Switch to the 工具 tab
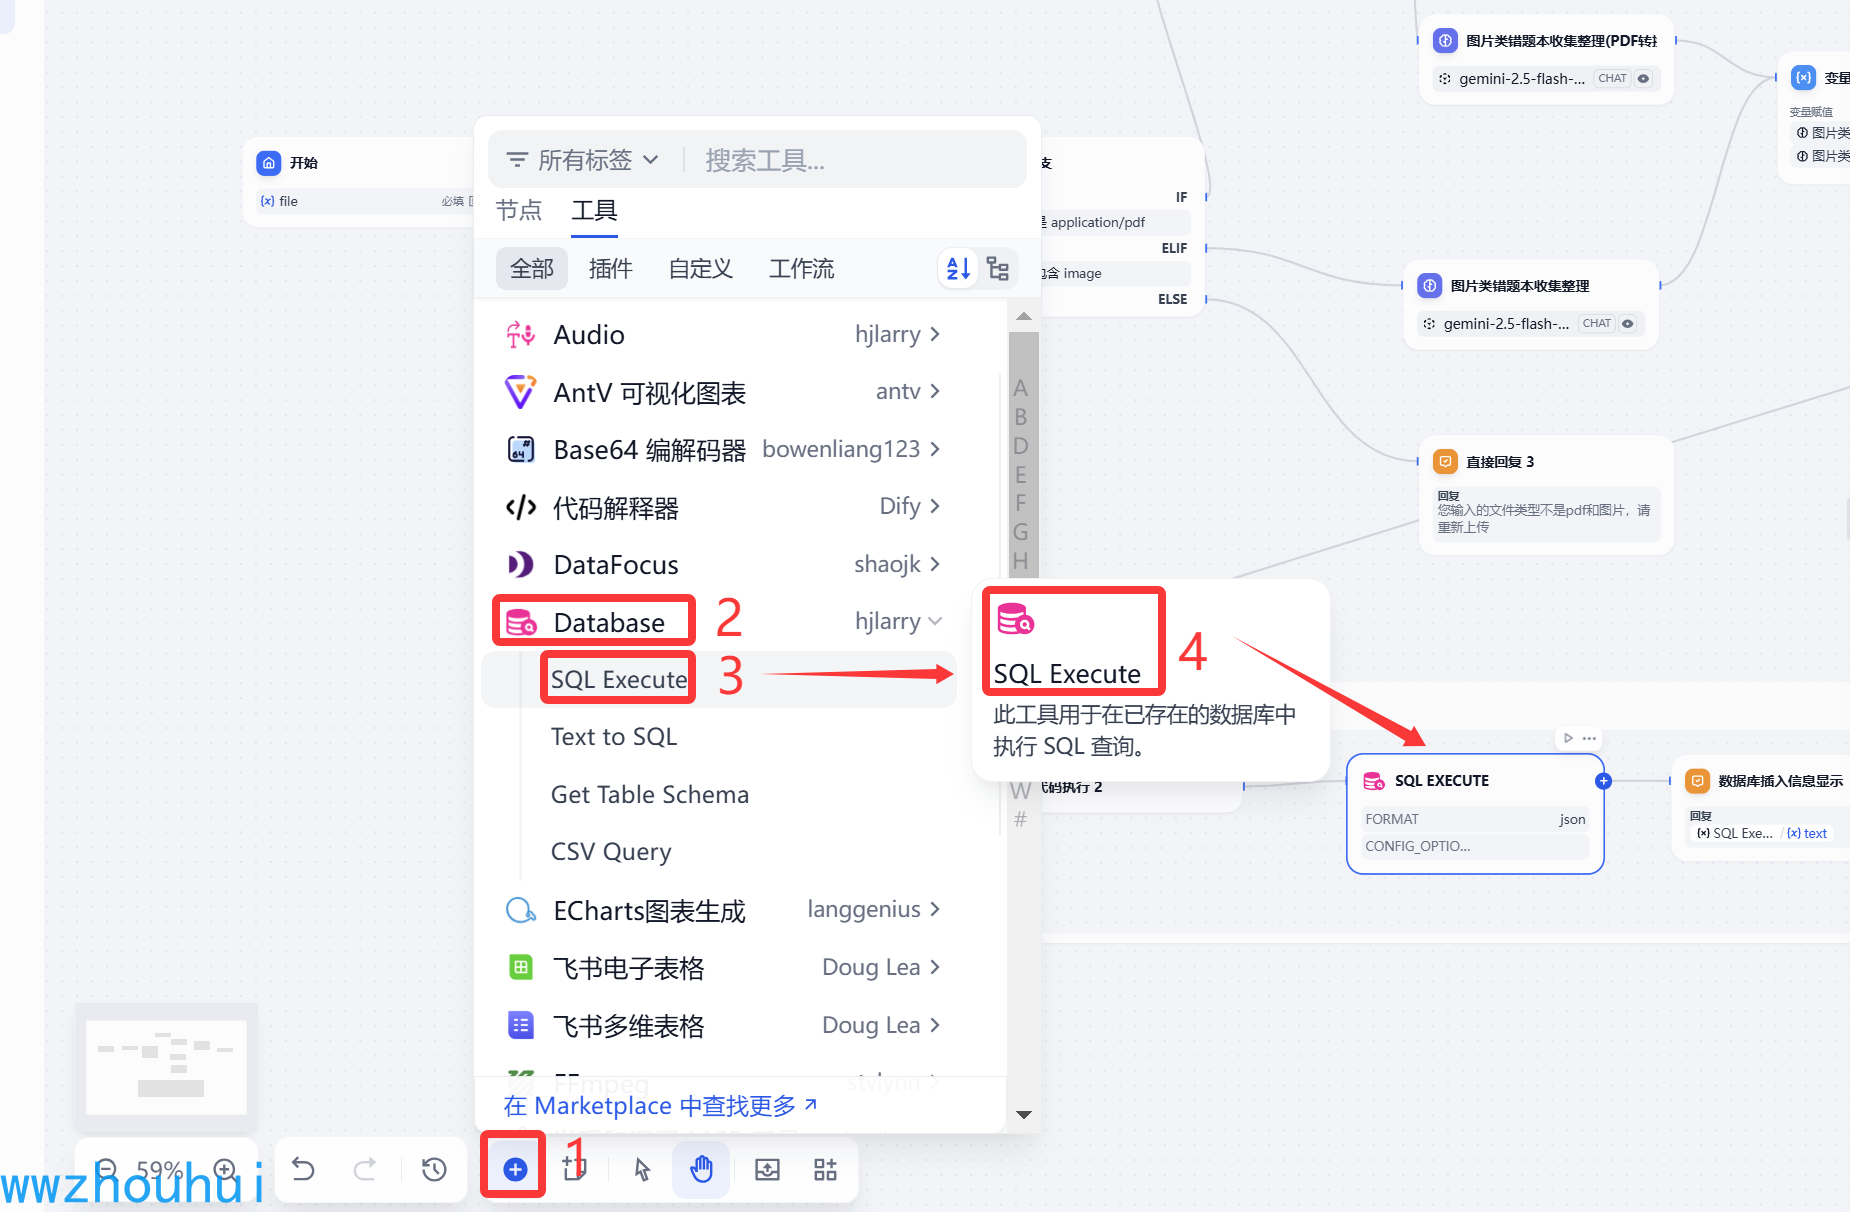 (594, 210)
